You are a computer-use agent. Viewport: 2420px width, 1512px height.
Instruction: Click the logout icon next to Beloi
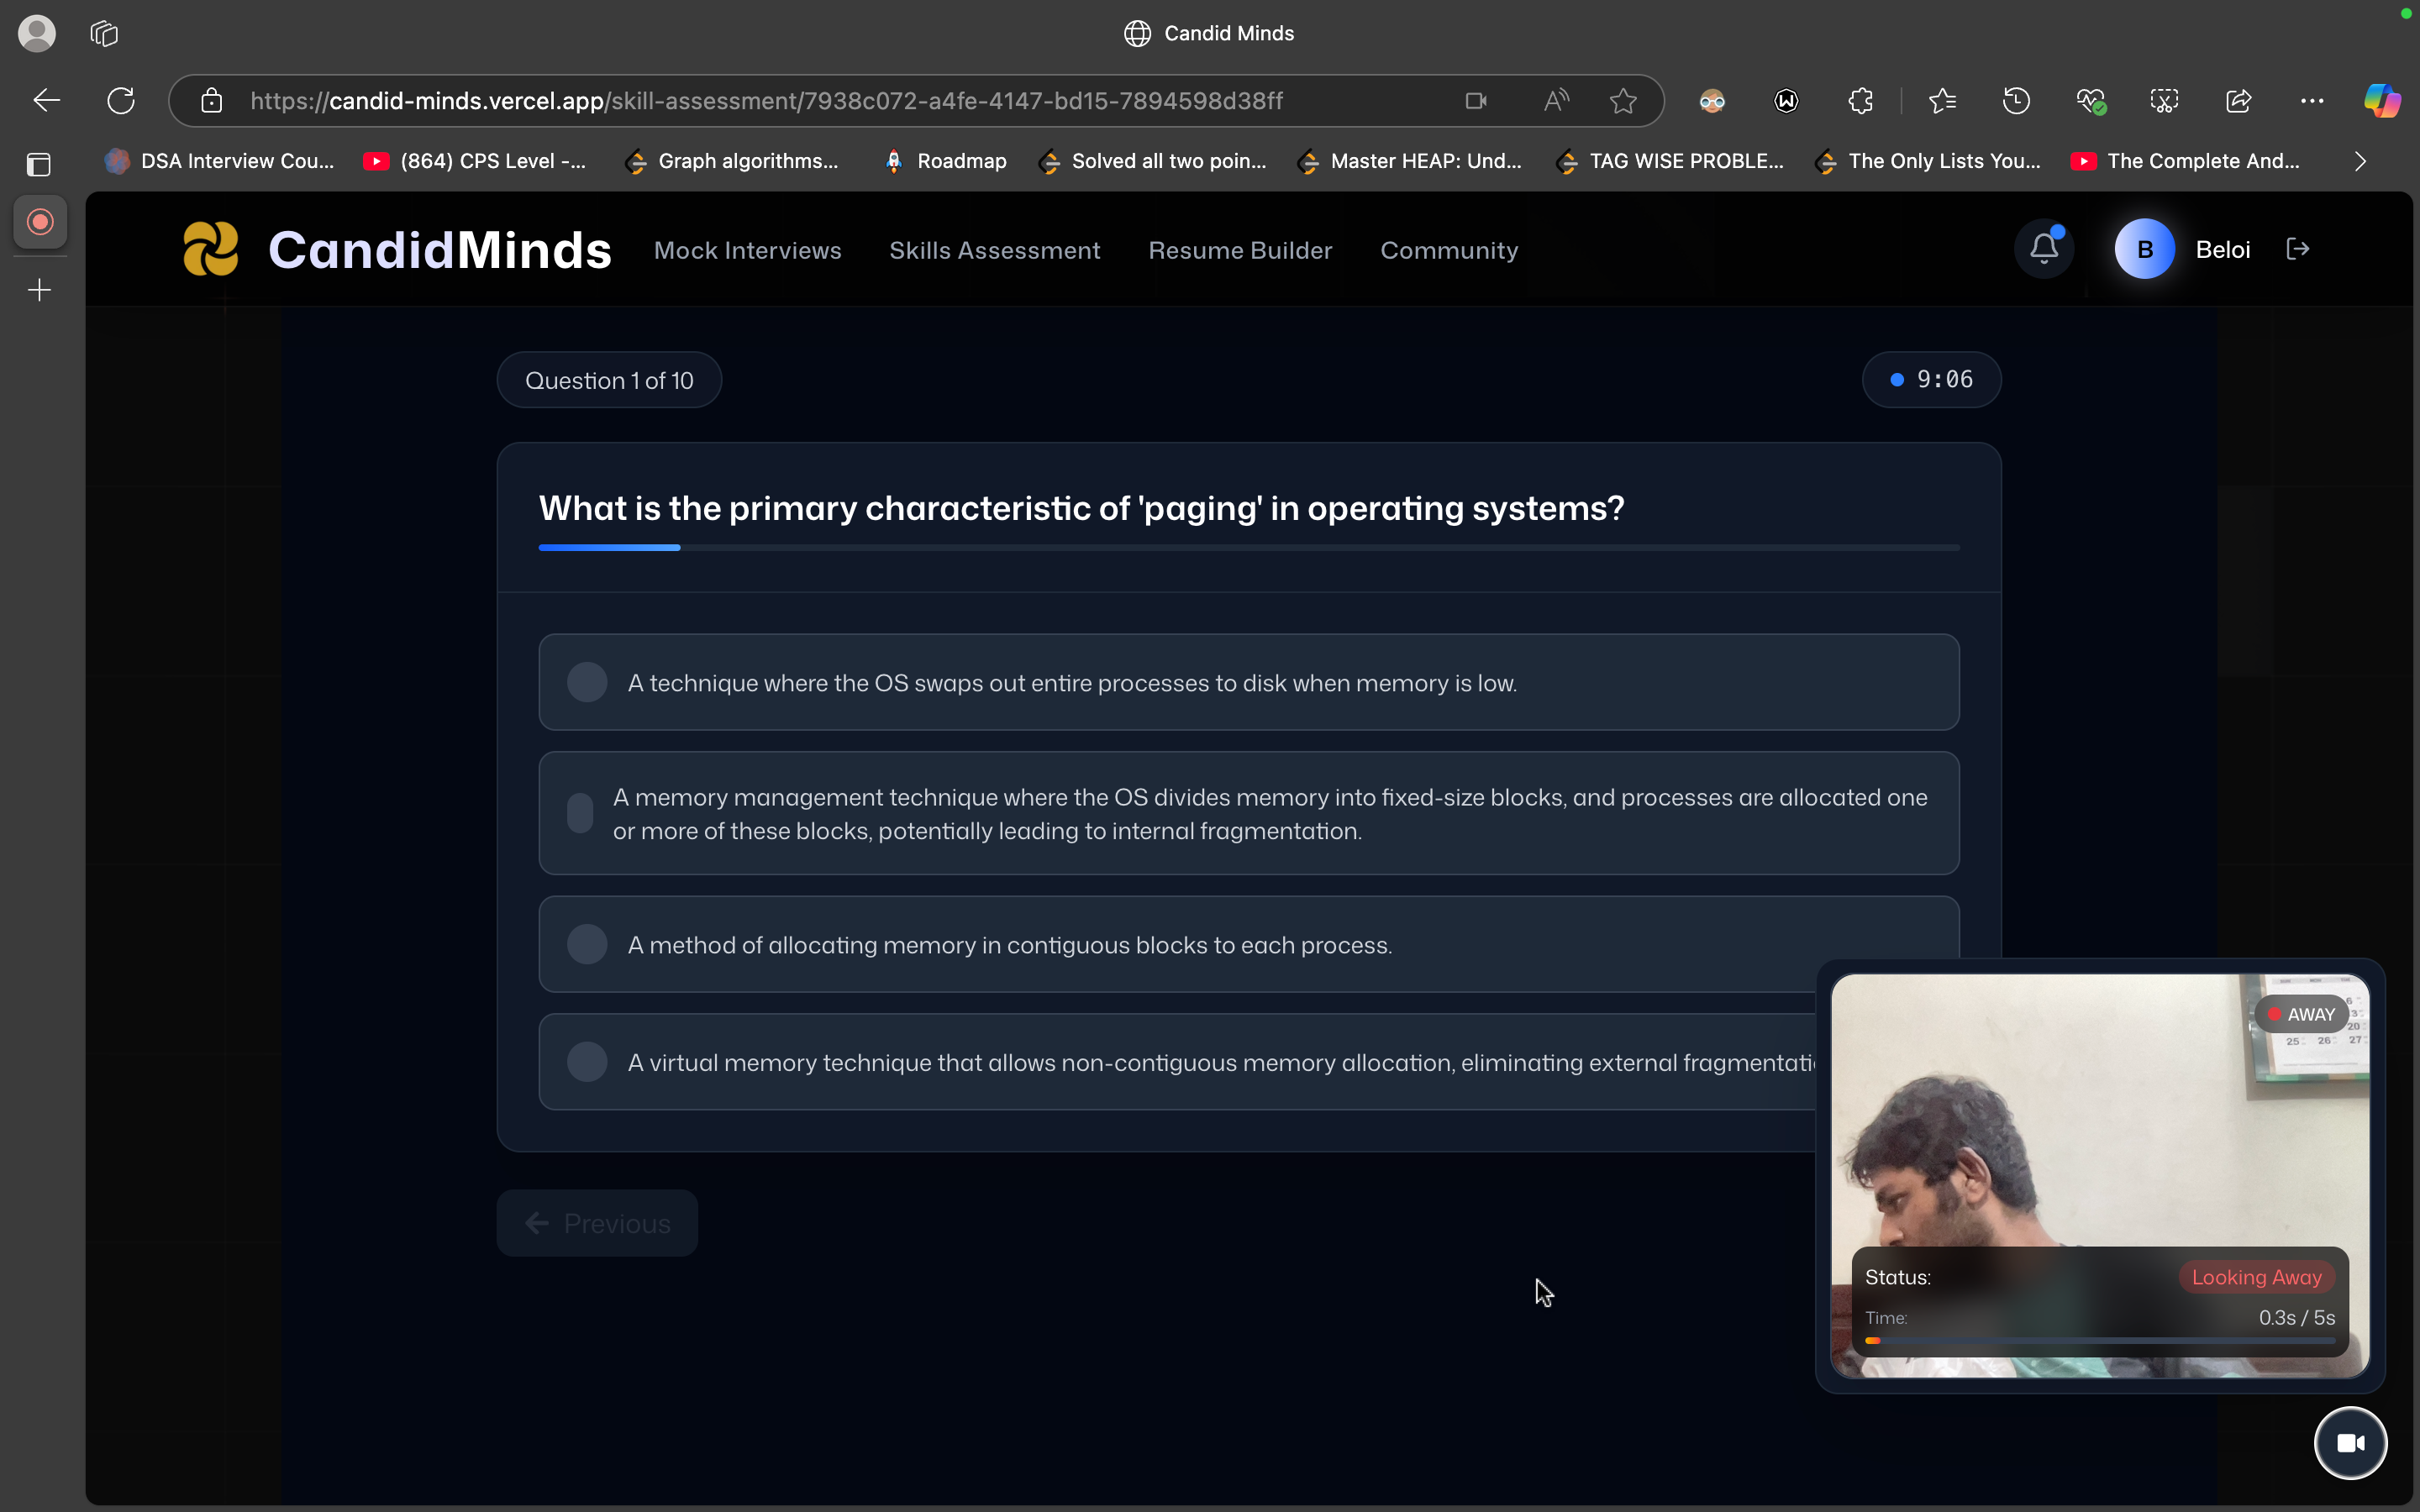tap(2297, 249)
